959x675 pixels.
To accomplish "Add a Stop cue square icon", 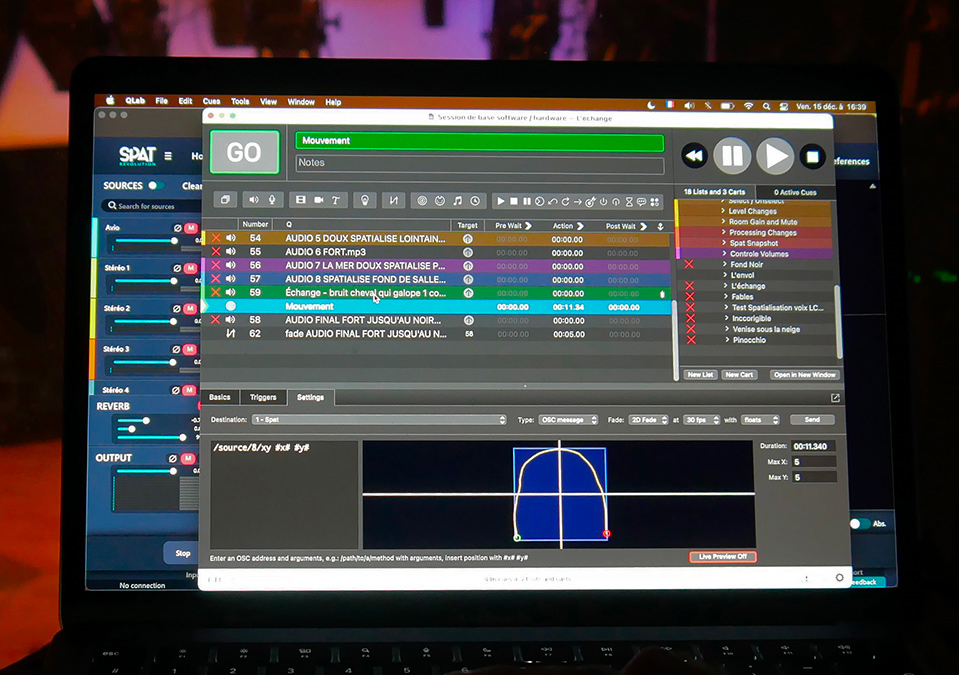I will (x=514, y=201).
